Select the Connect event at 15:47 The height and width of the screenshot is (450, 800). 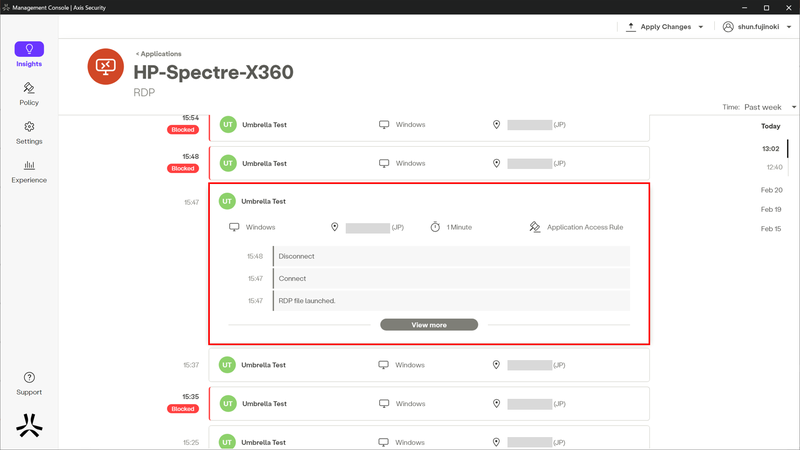click(451, 279)
